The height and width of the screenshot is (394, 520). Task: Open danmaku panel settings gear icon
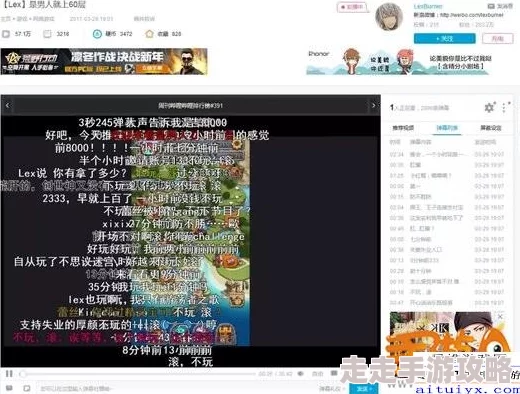click(x=489, y=108)
